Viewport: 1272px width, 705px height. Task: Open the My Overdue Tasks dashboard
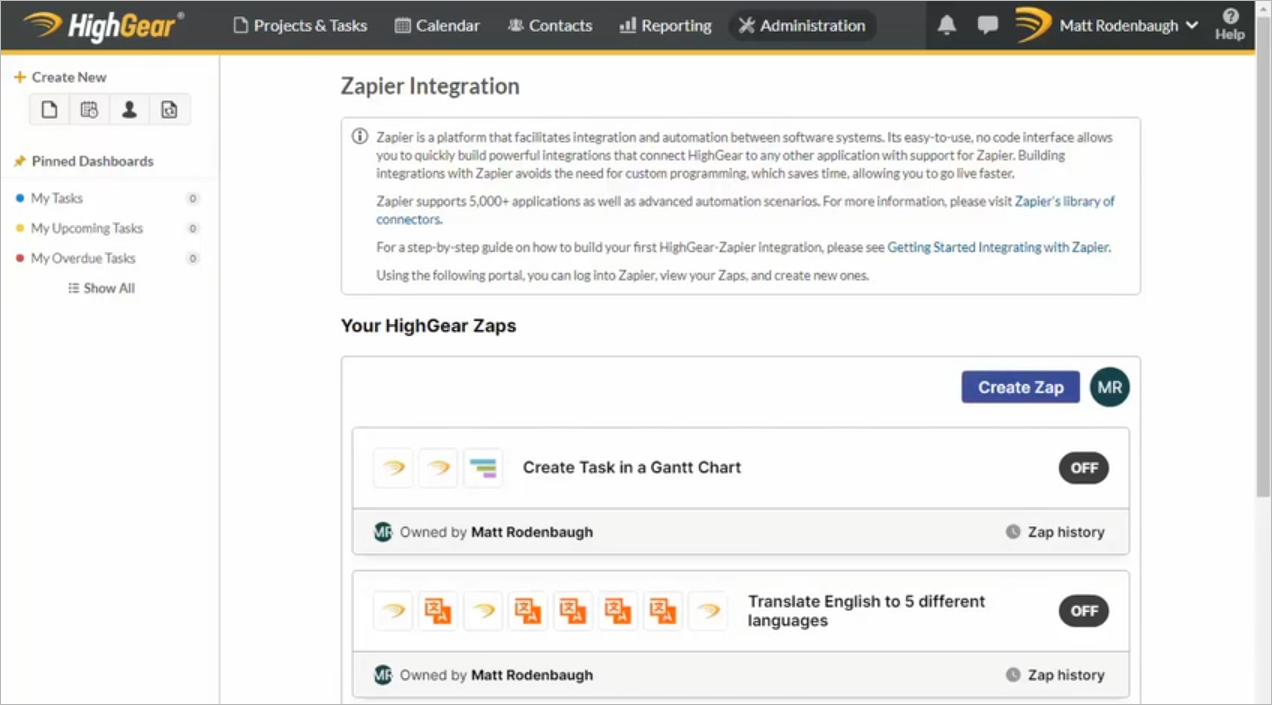[83, 258]
